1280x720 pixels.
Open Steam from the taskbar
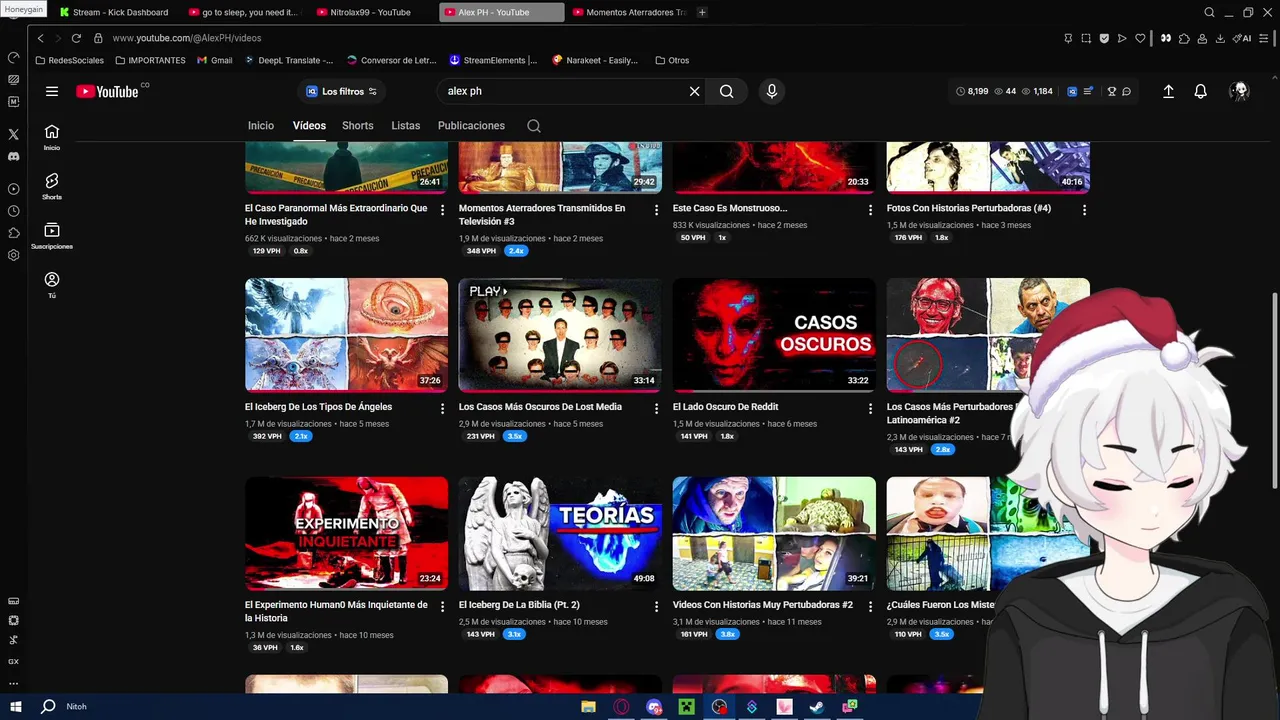817,707
